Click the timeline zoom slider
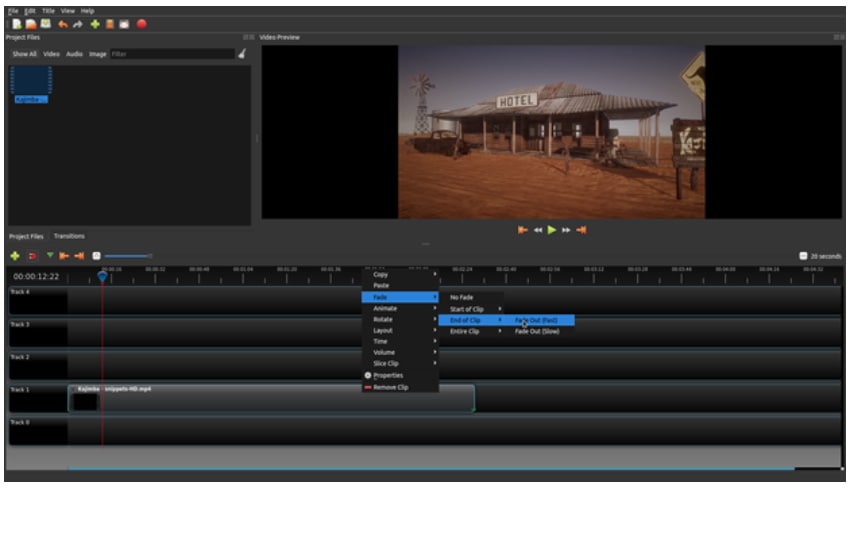 click(x=128, y=256)
